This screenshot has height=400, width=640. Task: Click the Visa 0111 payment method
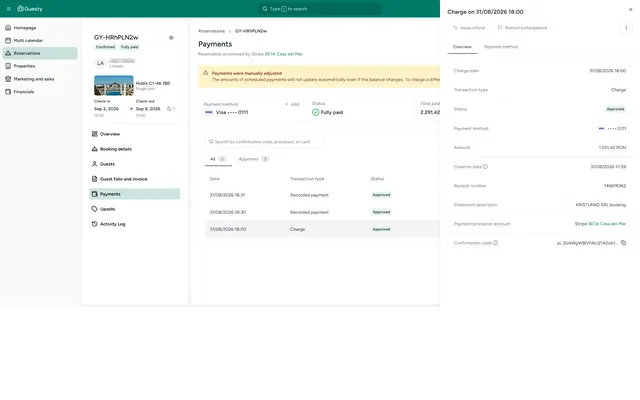(226, 112)
